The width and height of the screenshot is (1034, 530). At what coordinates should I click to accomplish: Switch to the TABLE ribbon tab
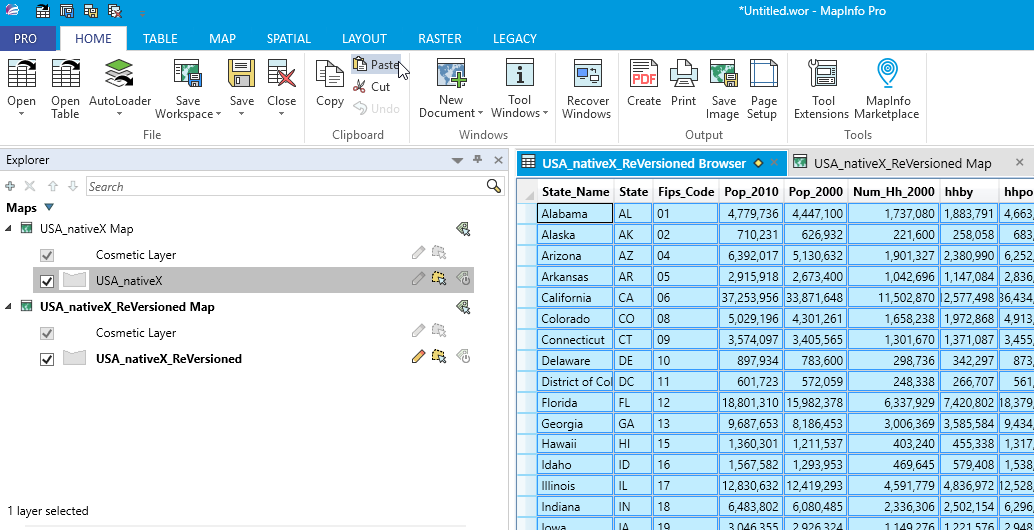160,38
